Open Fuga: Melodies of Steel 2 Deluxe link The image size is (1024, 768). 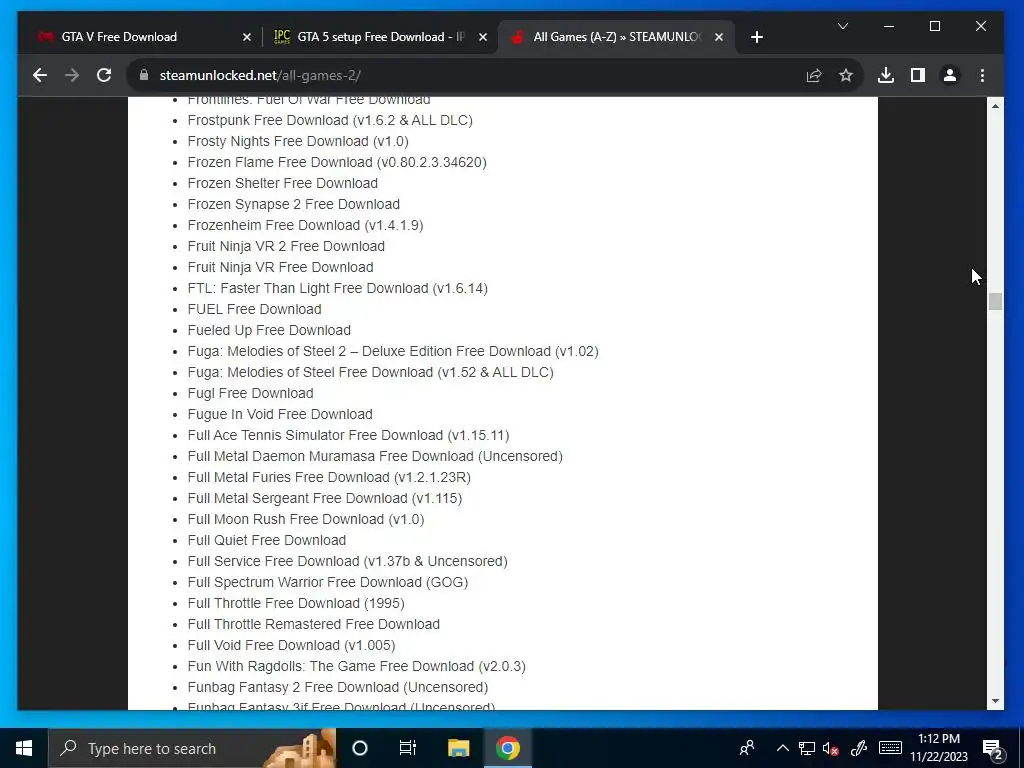coord(393,351)
